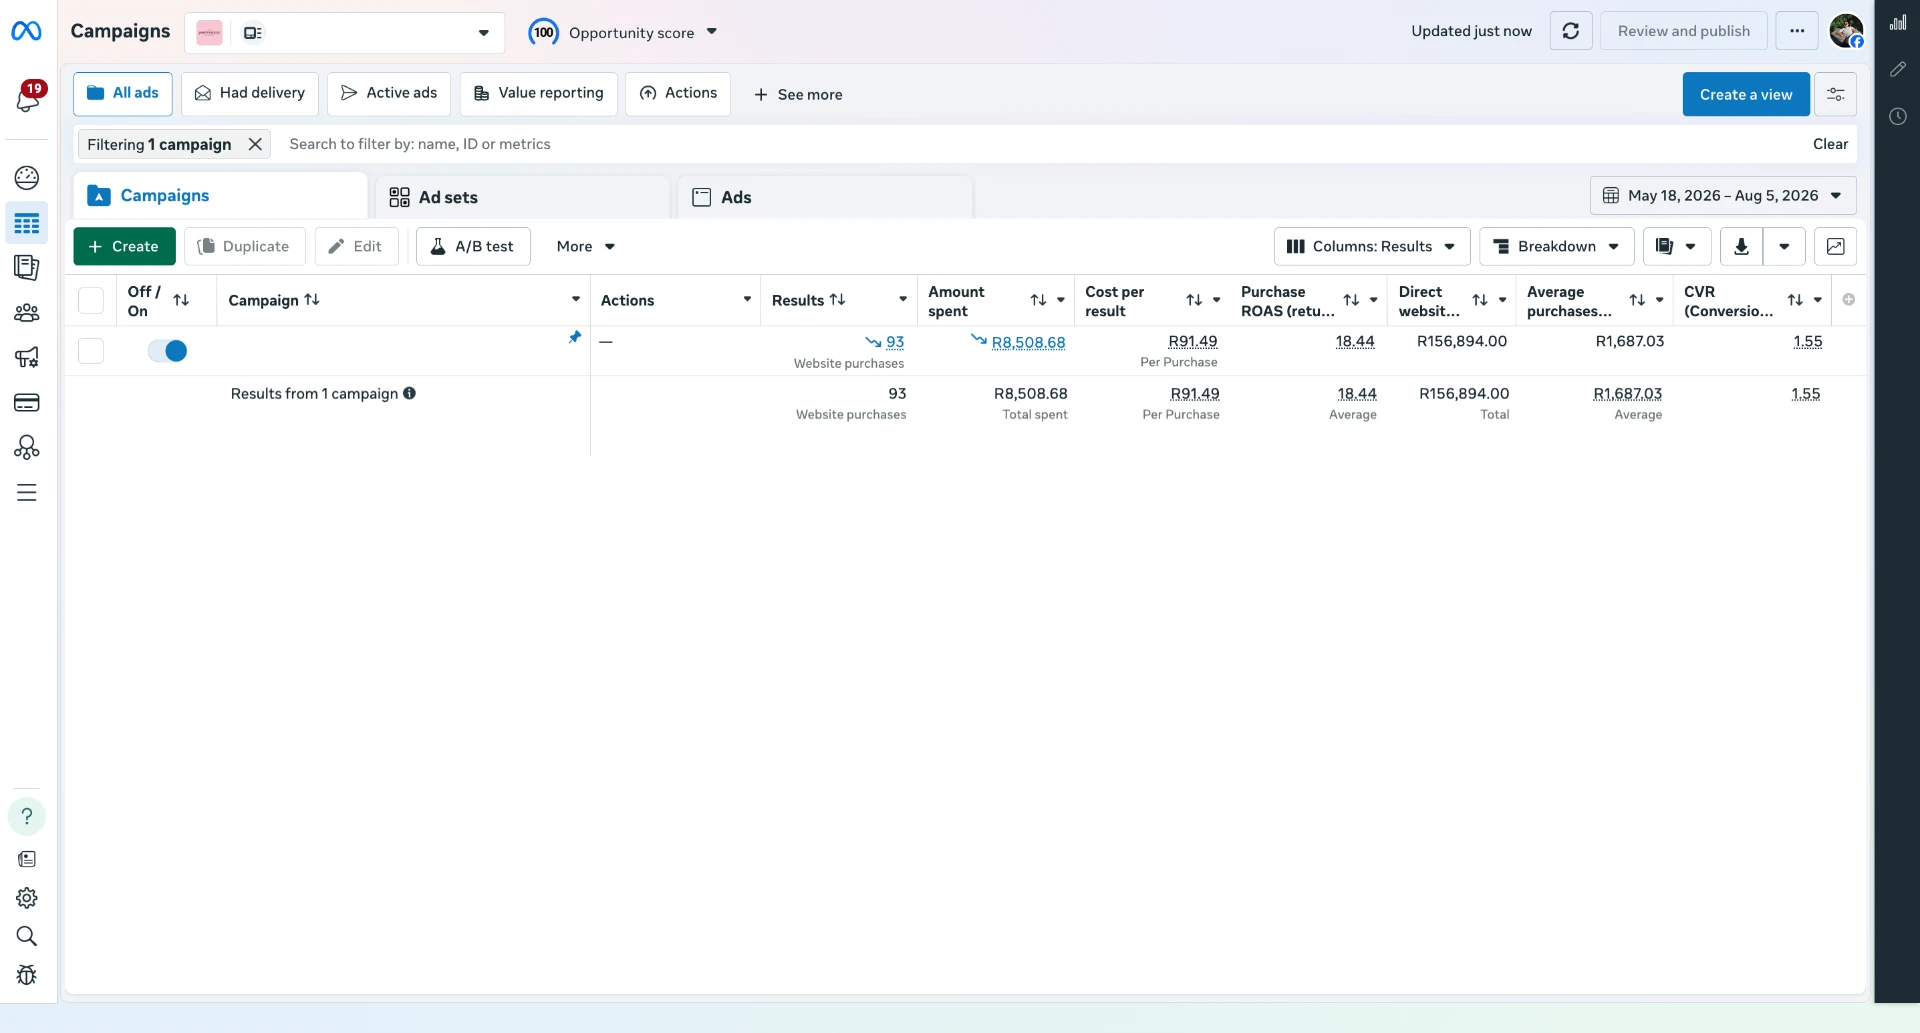
Task: Open the ad account selector dropdown
Action: pyautogui.click(x=345, y=33)
